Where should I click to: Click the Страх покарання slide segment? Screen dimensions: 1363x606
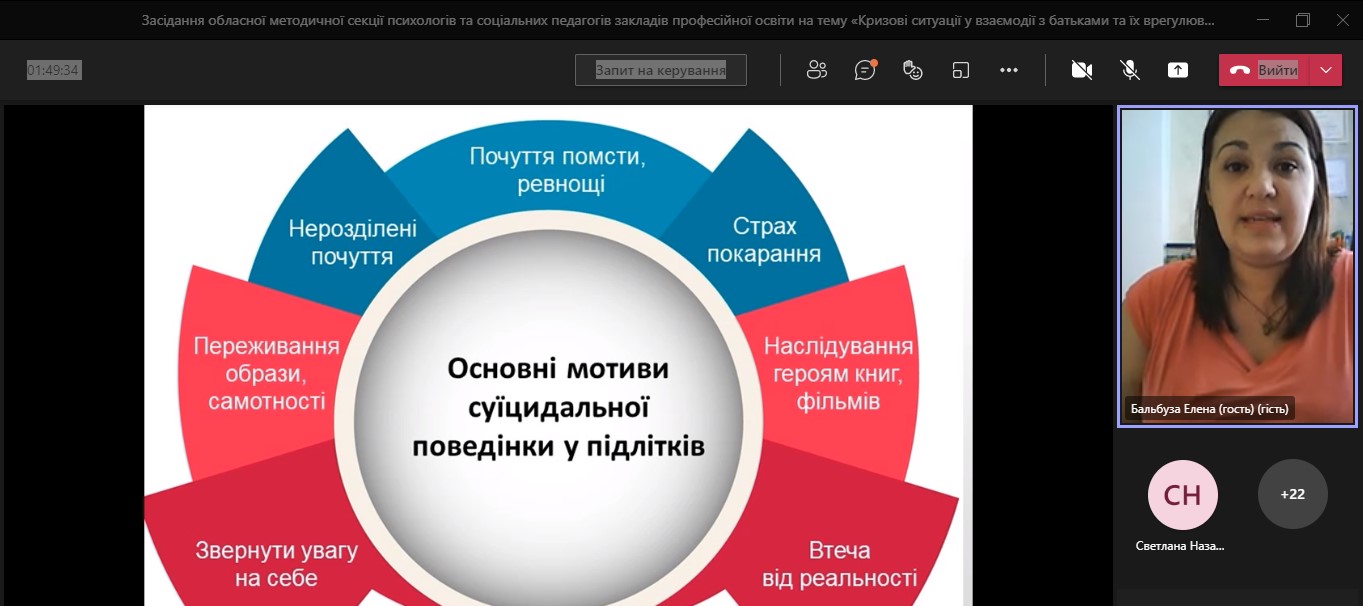(x=763, y=240)
